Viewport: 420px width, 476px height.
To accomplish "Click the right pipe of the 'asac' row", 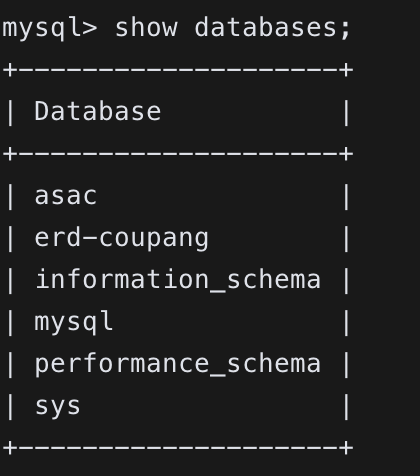I will [x=346, y=197].
